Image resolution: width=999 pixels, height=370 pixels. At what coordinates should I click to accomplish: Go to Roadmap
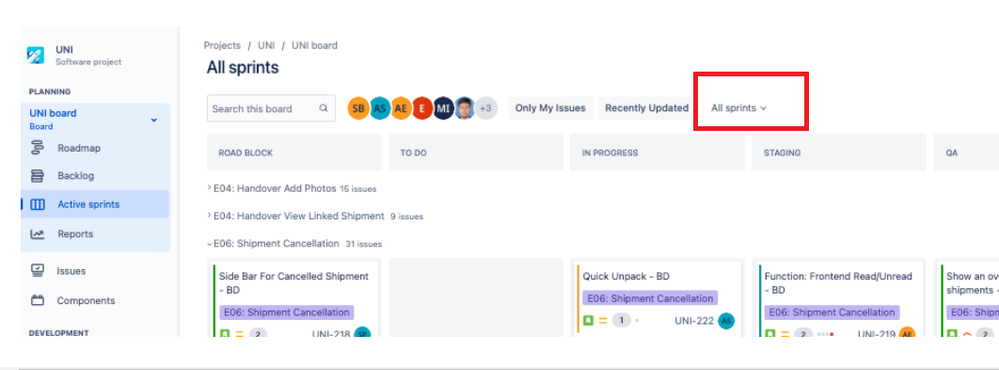tap(79, 148)
